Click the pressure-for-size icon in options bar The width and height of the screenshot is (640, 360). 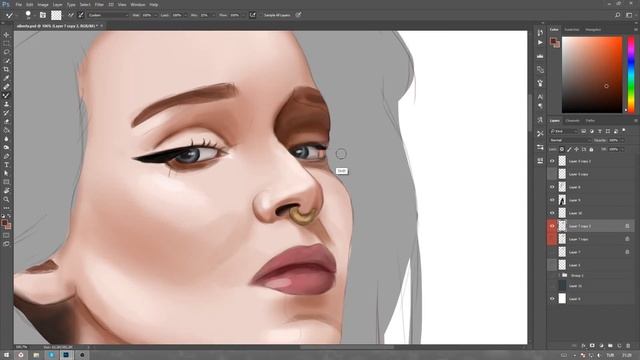click(x=298, y=15)
